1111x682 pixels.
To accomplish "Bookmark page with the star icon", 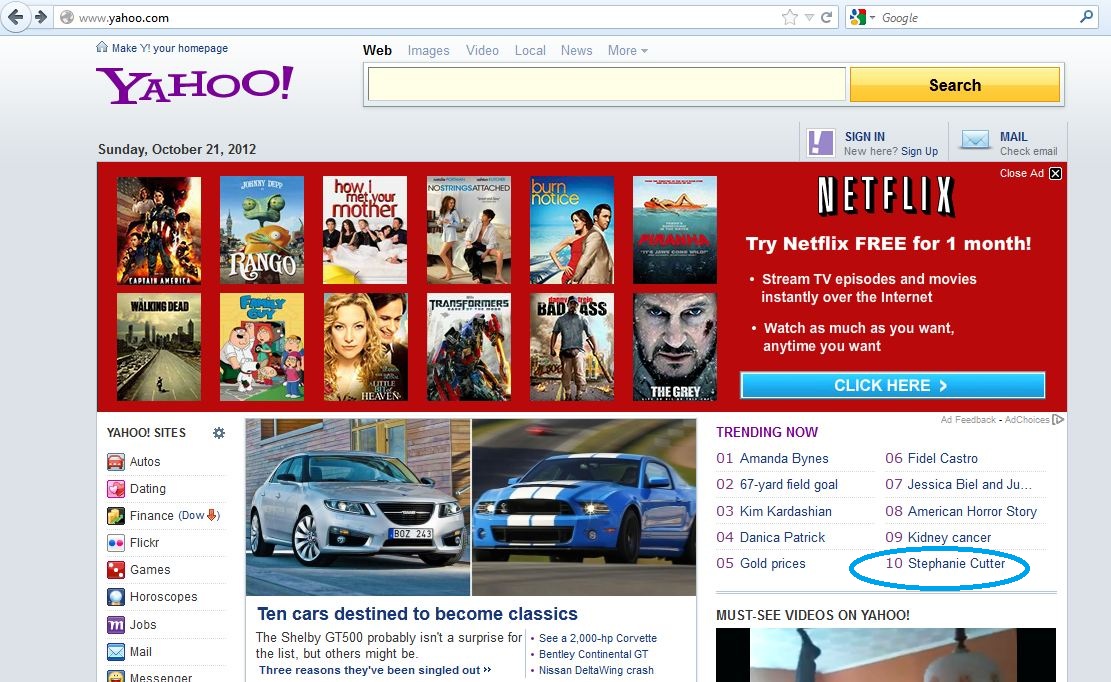I will tap(789, 17).
